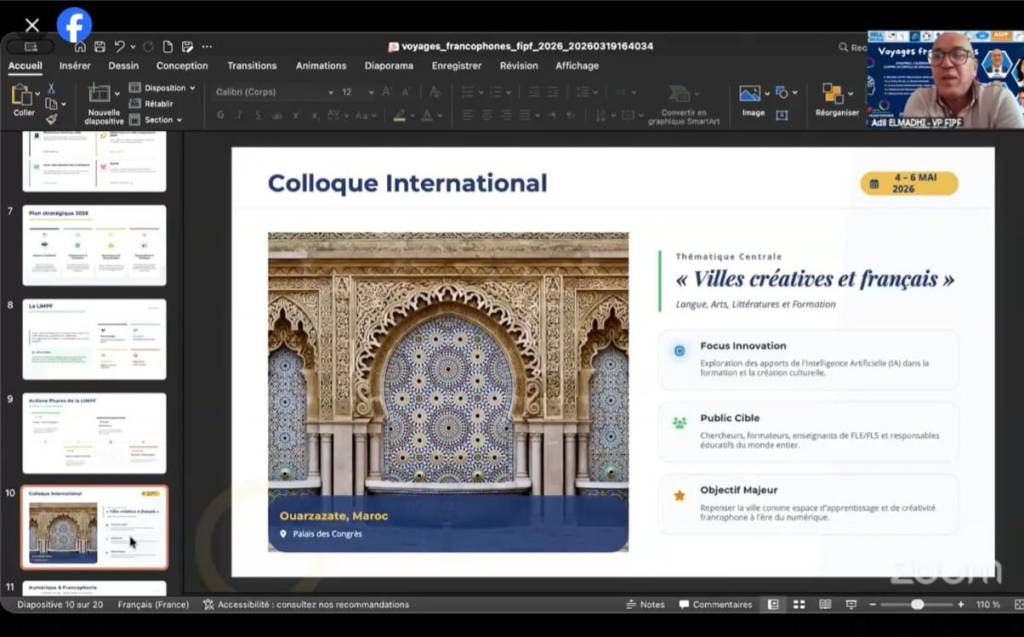Click the scissors cut icon
Screen dimensions: 1024x637
[x=51, y=88]
